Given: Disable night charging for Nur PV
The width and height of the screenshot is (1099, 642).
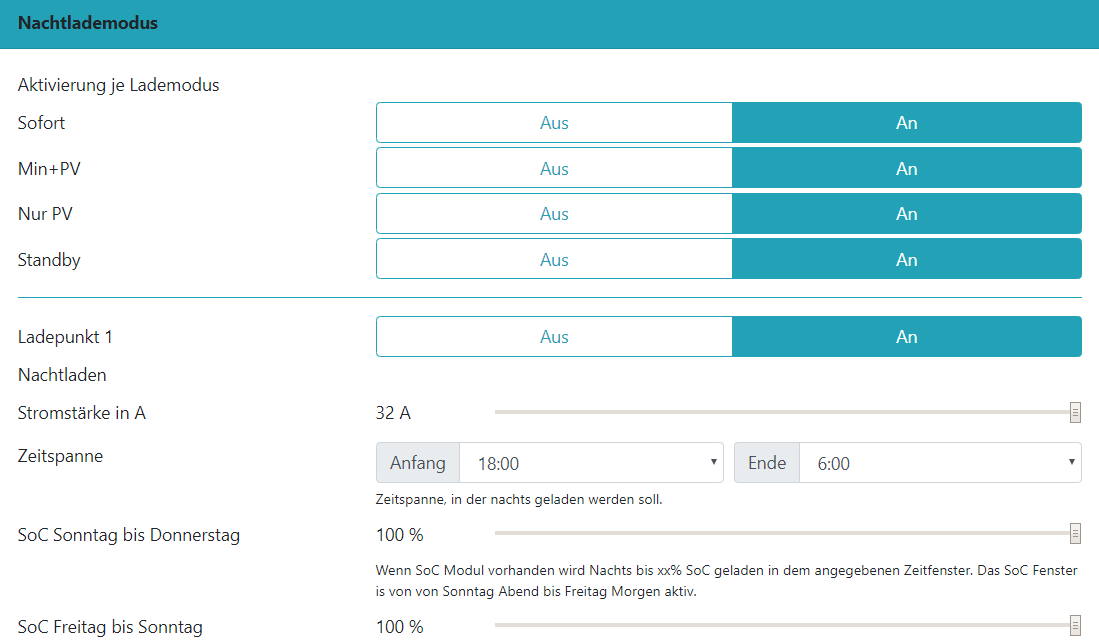Looking at the screenshot, I should pos(554,214).
